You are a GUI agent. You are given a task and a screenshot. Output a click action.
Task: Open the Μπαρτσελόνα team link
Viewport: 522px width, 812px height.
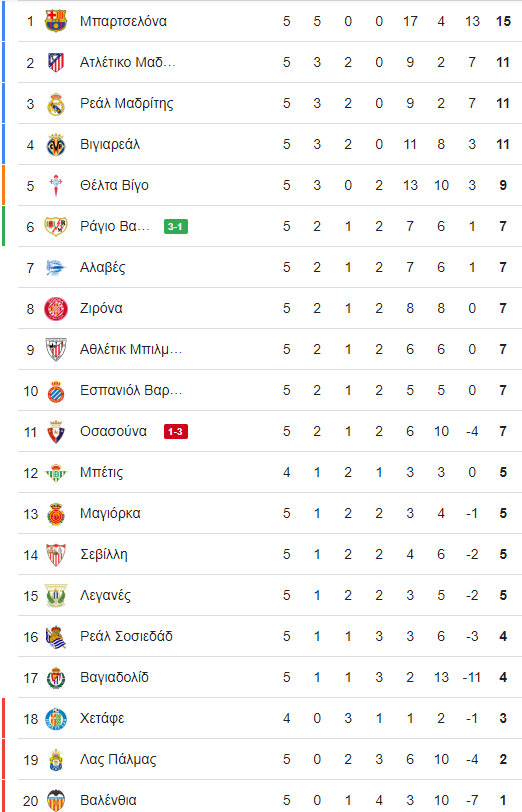123,21
